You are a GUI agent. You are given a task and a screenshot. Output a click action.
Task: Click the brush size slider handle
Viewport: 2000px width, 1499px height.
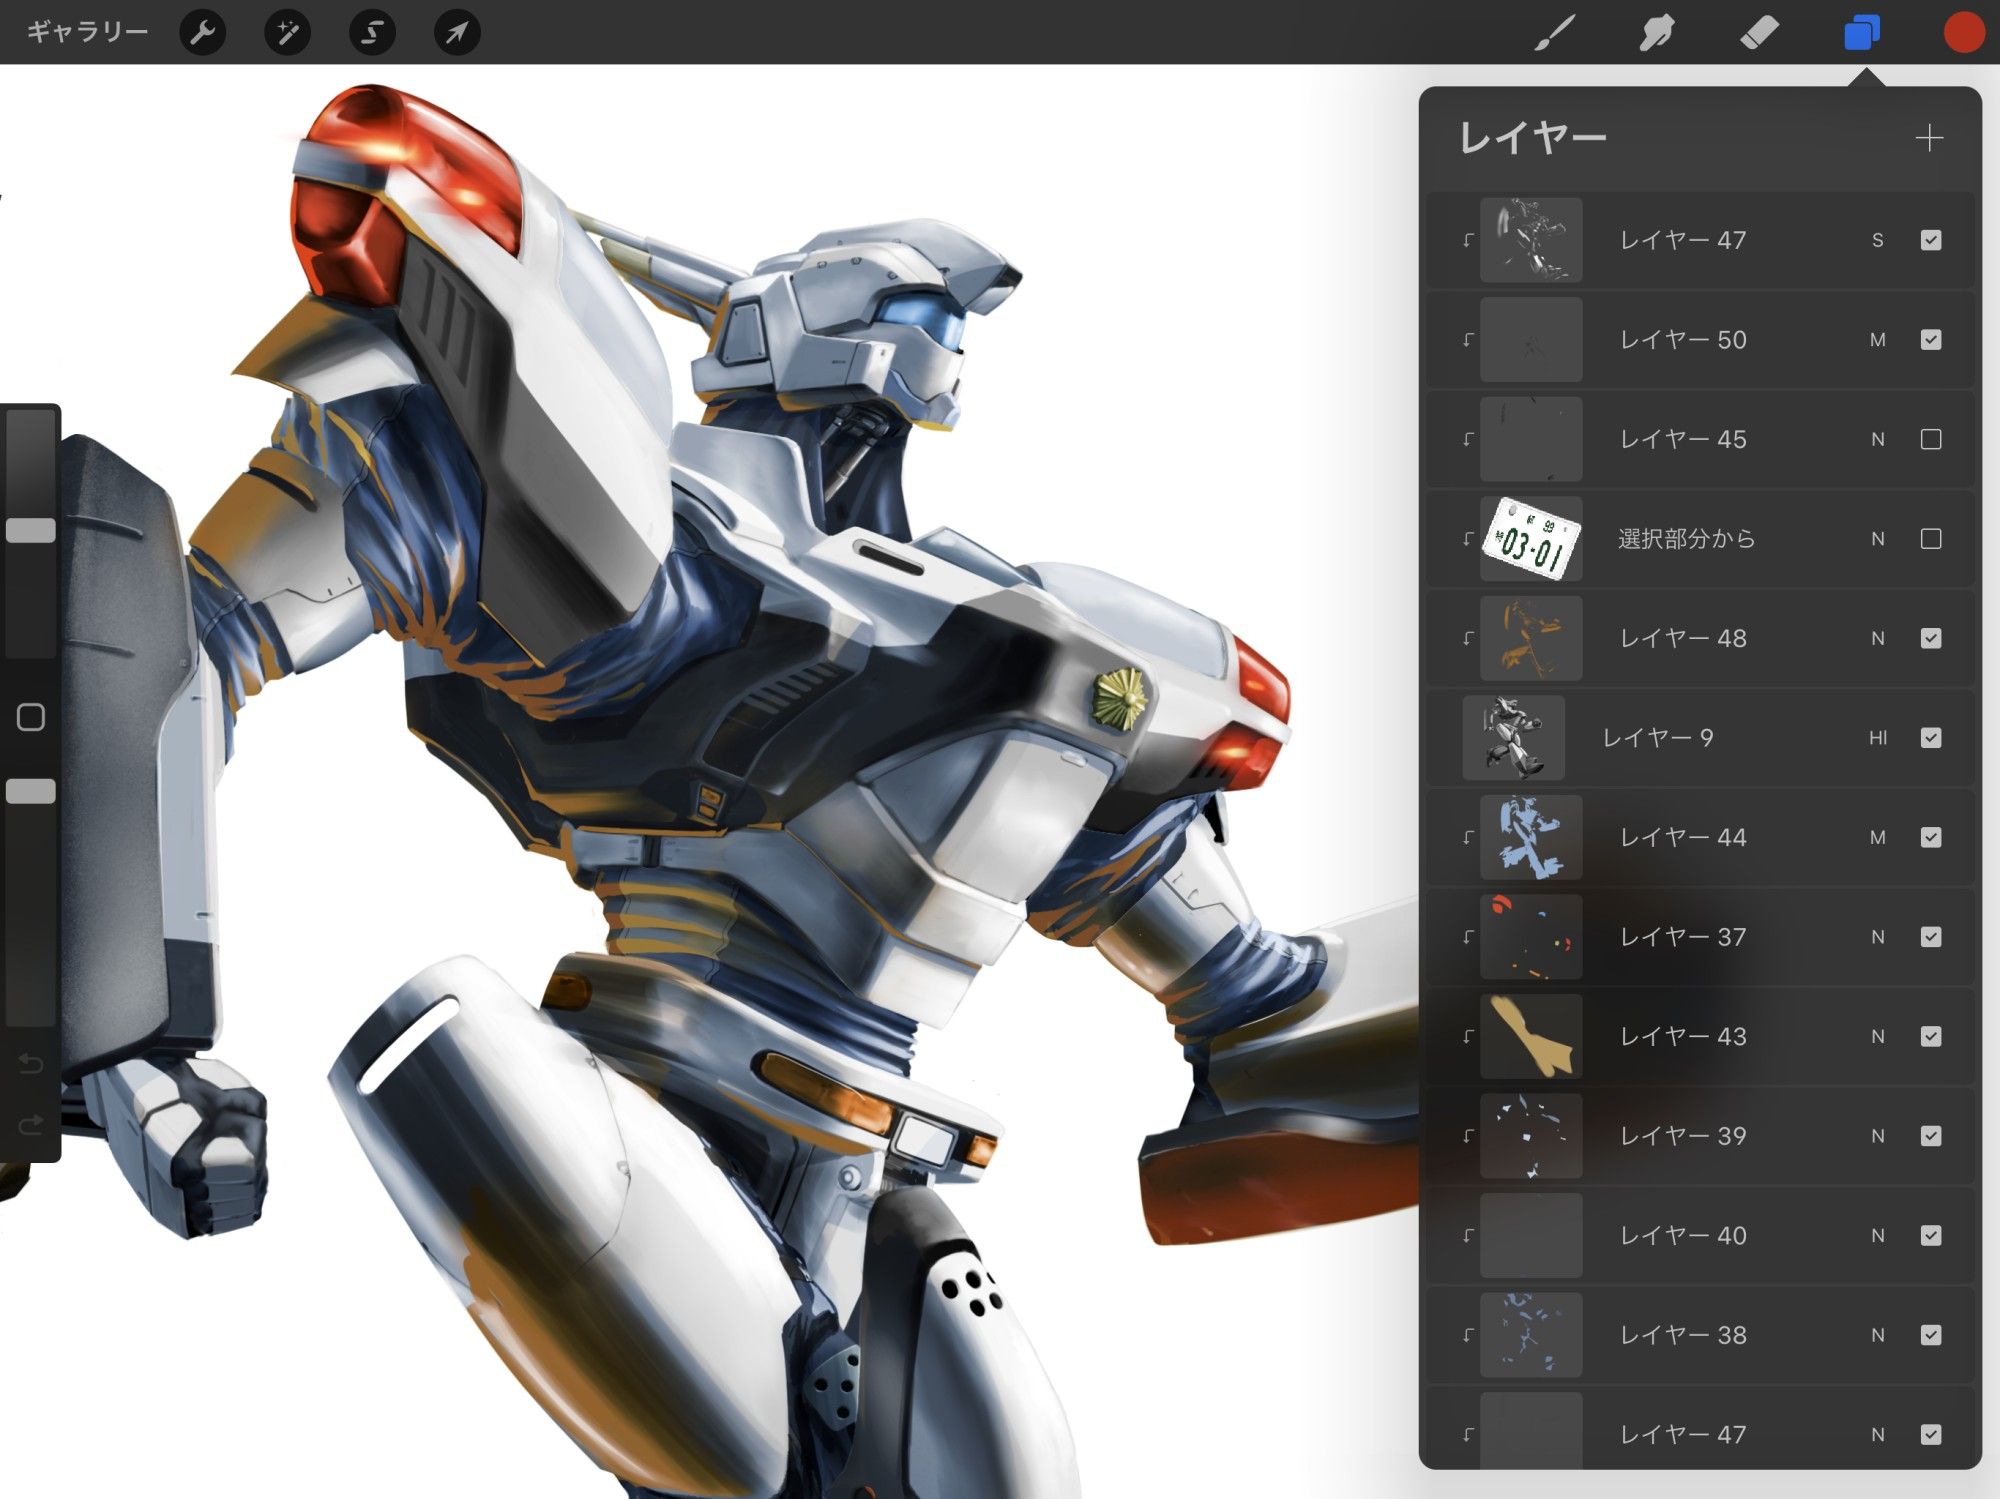point(31,530)
